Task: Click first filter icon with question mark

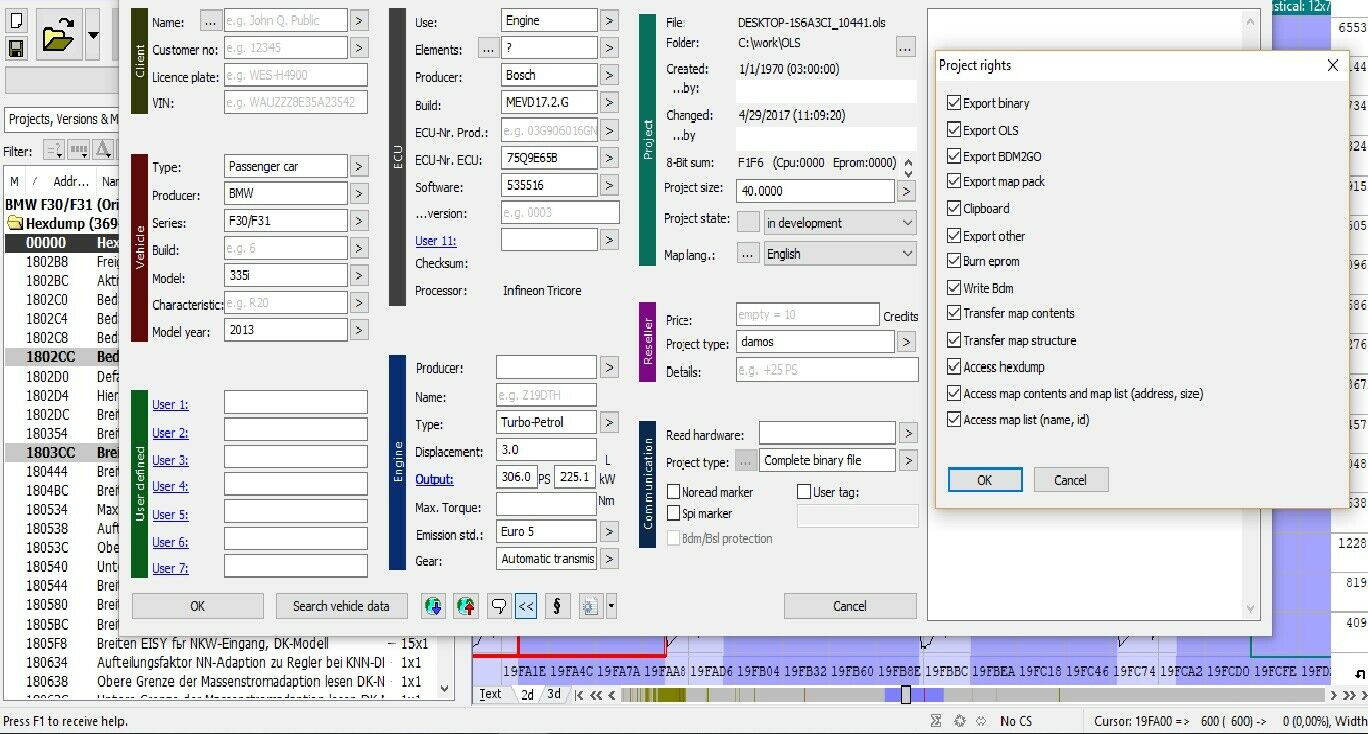Action: coord(53,151)
